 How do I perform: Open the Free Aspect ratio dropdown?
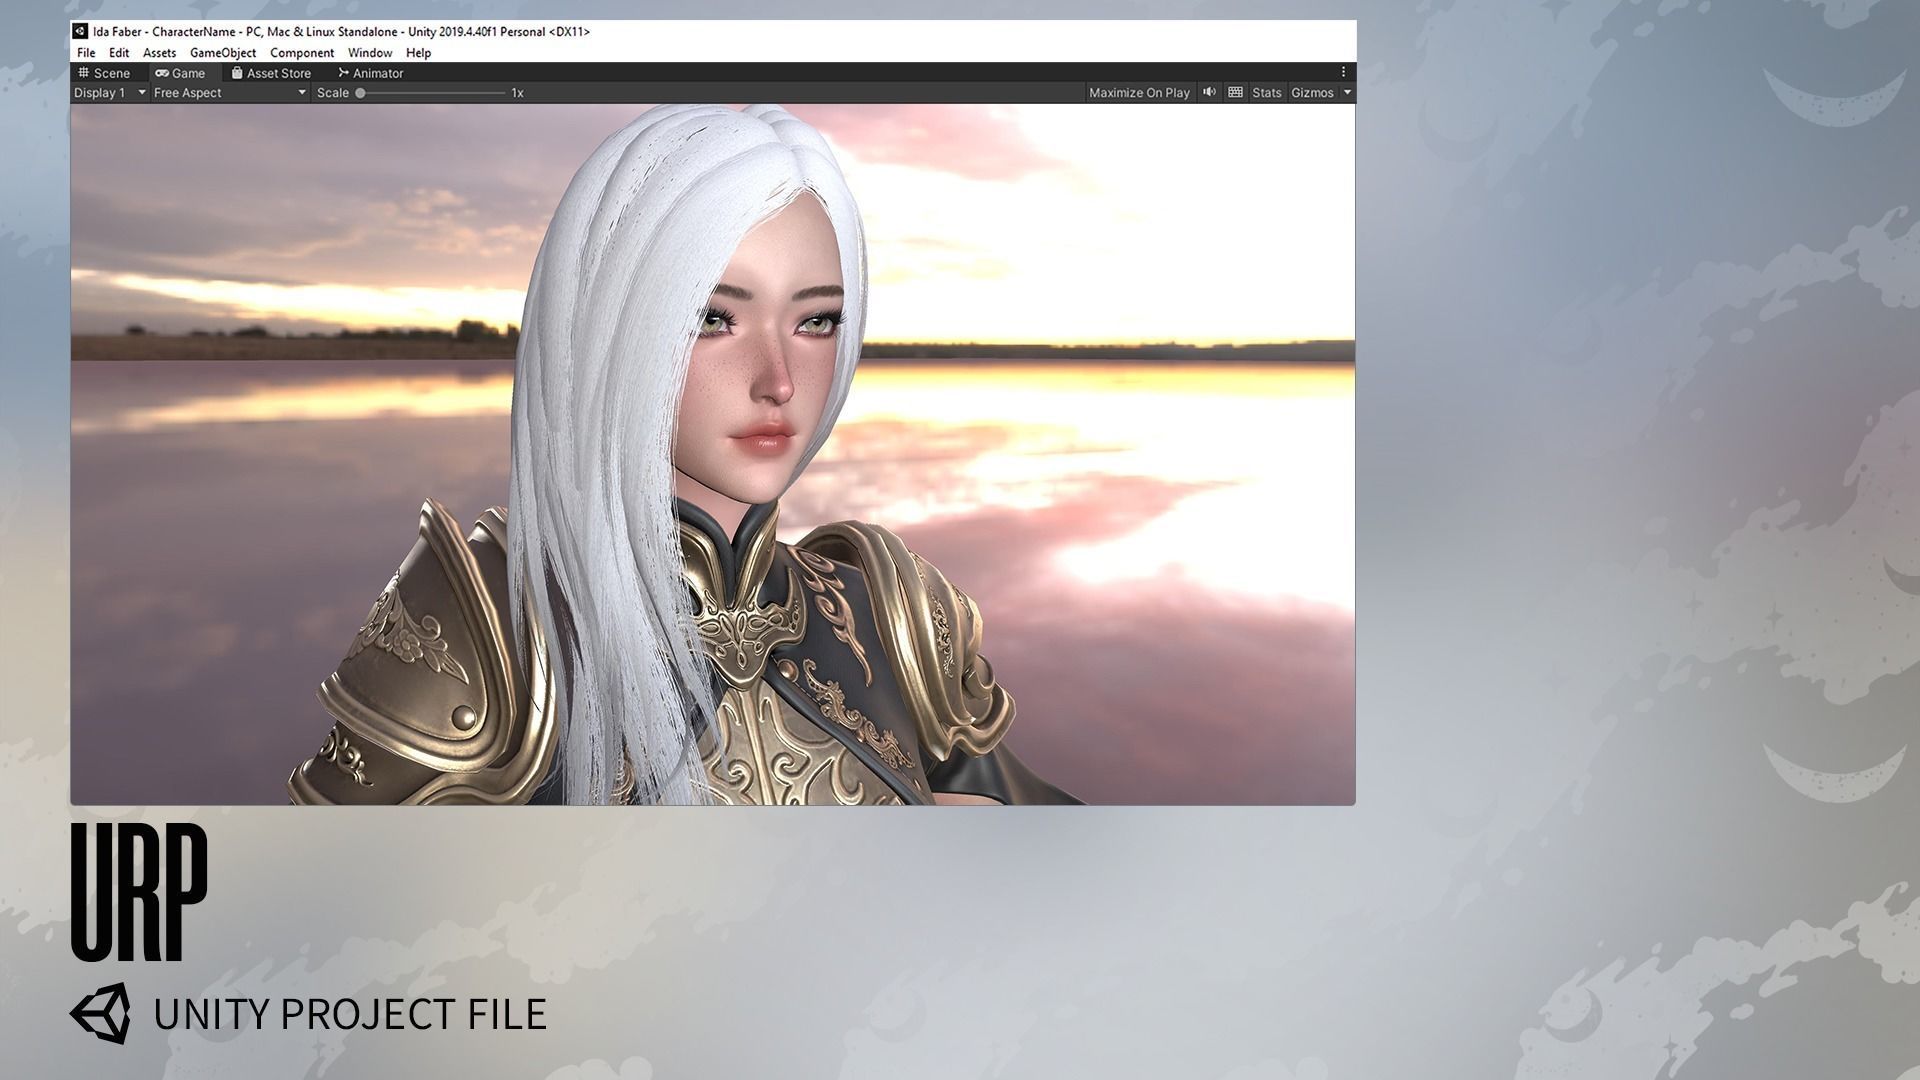(x=230, y=92)
